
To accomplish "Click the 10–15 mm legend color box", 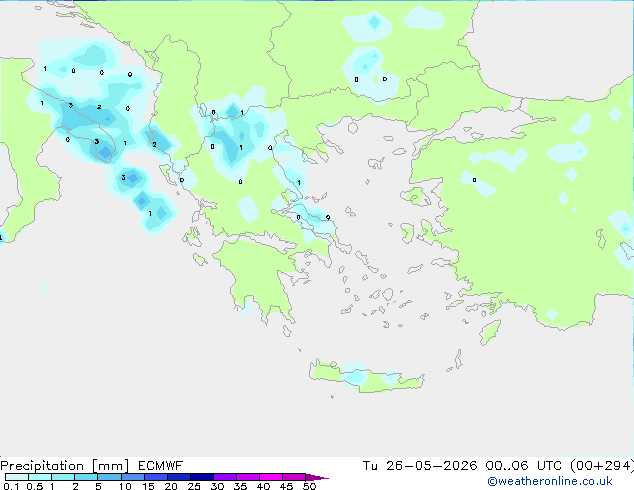I will pyautogui.click(x=132, y=477).
